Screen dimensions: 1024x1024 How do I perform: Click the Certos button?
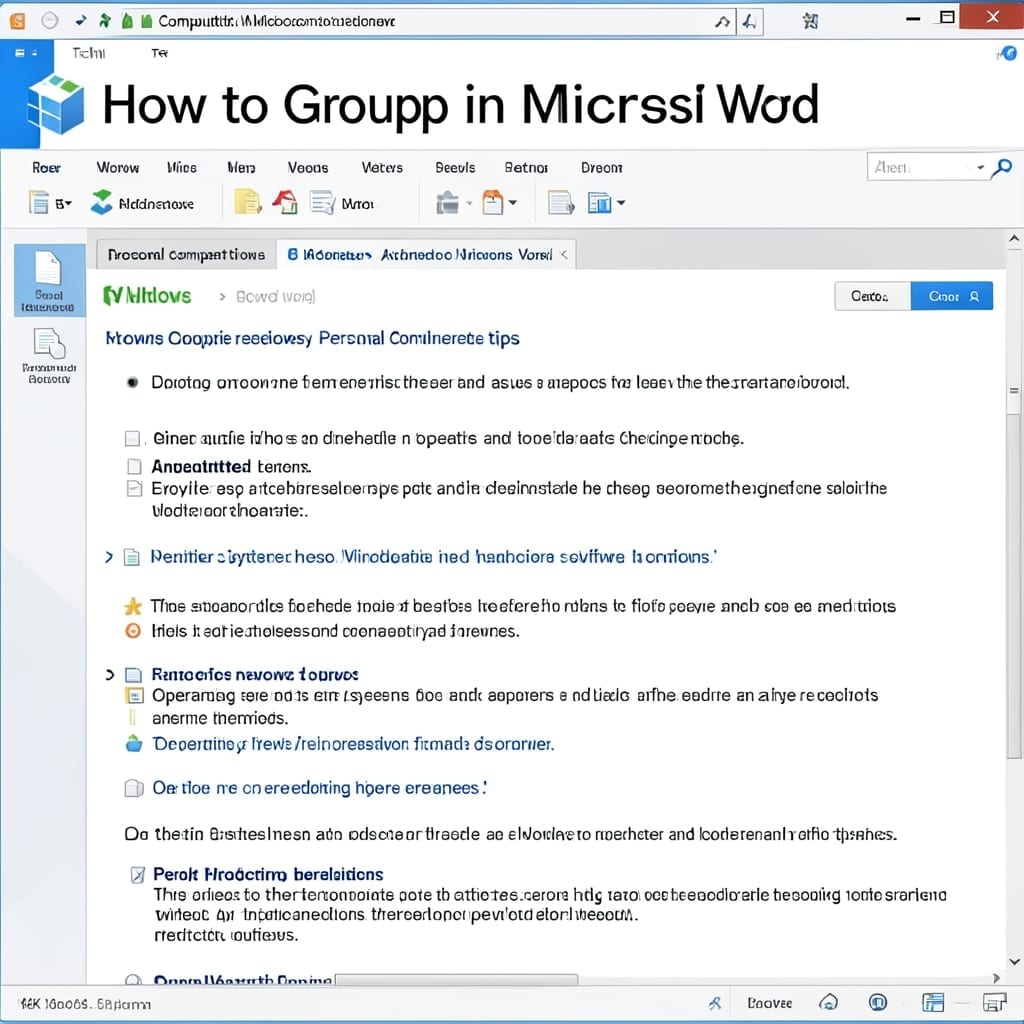[872, 296]
